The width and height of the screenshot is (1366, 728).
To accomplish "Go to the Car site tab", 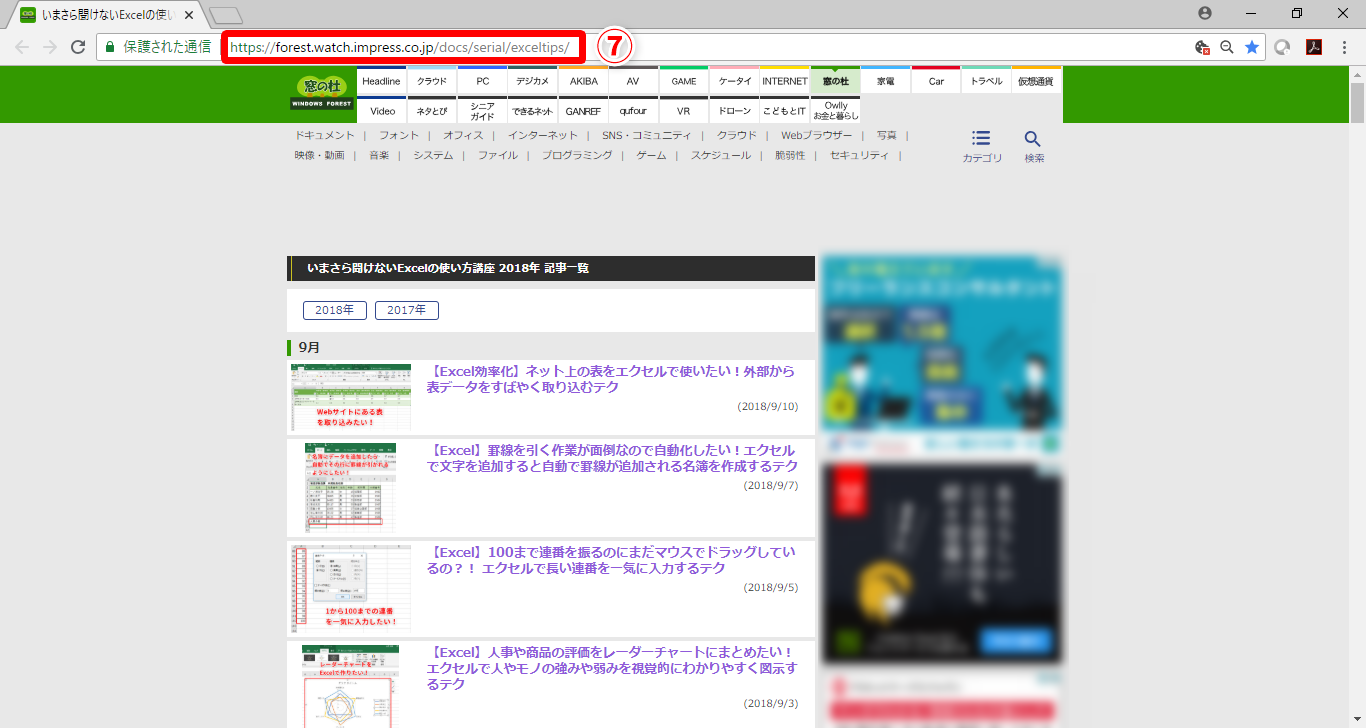I will pyautogui.click(x=936, y=81).
